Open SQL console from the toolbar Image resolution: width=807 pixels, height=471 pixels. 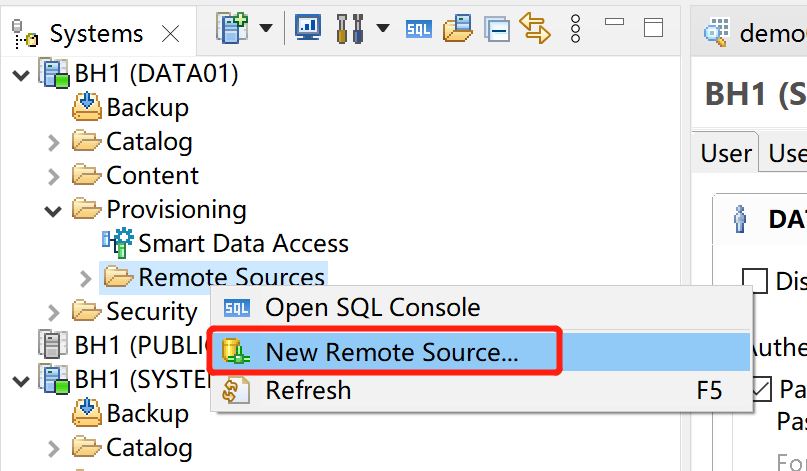(x=419, y=28)
